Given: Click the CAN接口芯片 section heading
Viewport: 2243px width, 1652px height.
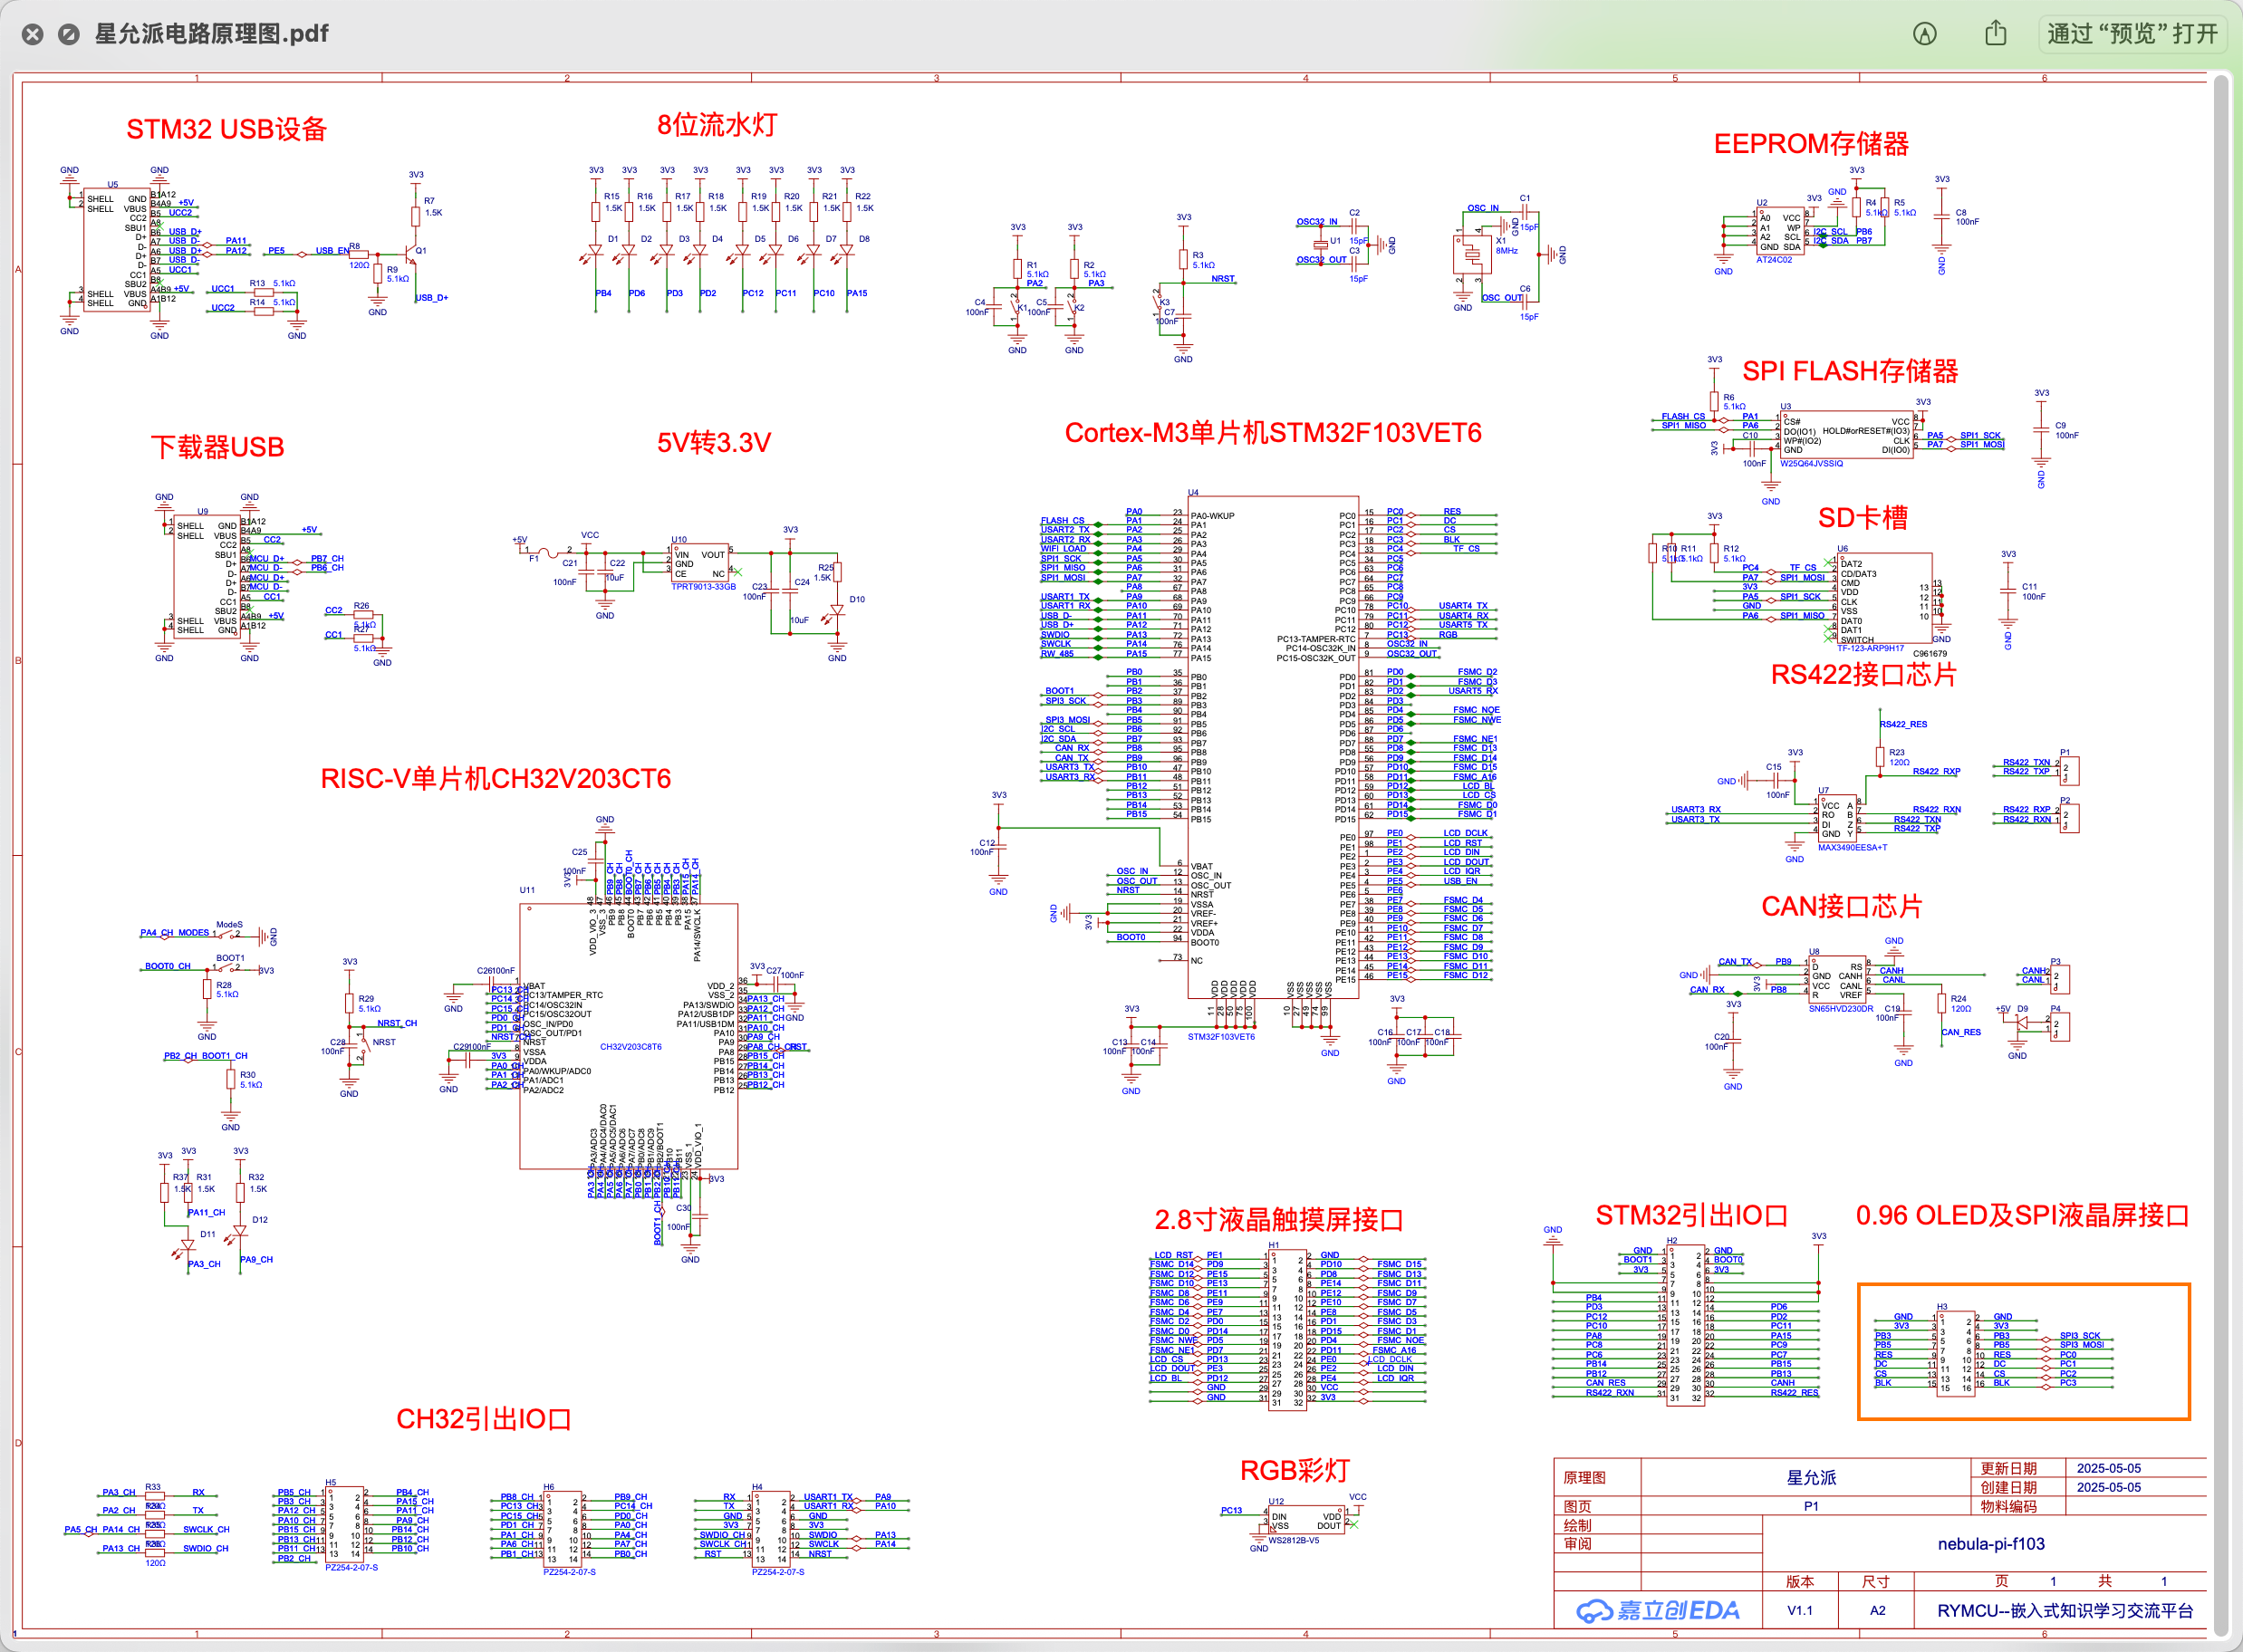Looking at the screenshot, I should [x=1841, y=906].
